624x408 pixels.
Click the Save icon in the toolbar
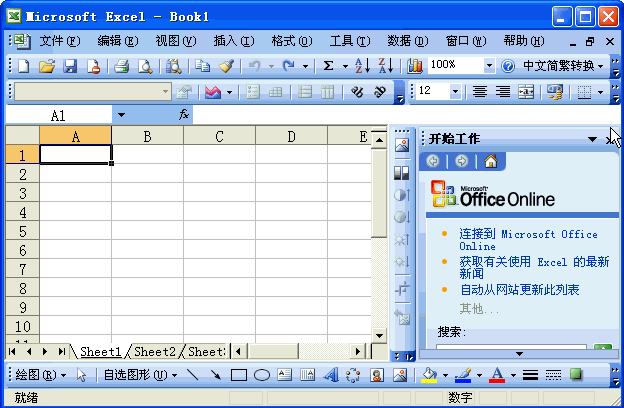[x=70, y=66]
